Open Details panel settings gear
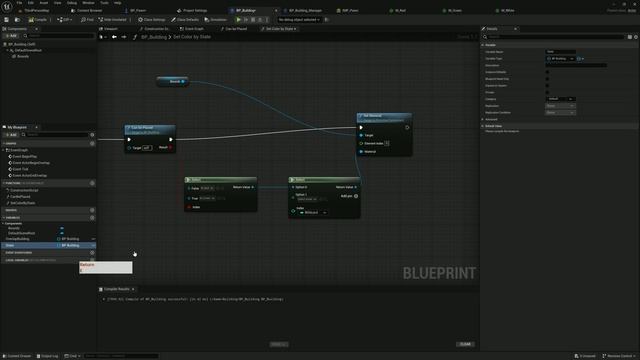 (x=636, y=37)
